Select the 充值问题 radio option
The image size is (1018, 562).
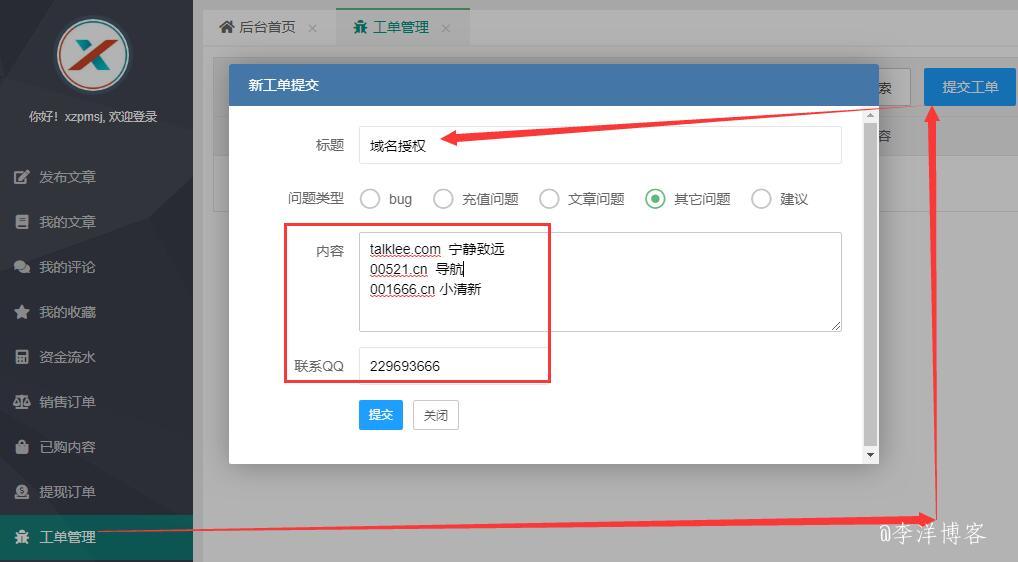pos(443,199)
